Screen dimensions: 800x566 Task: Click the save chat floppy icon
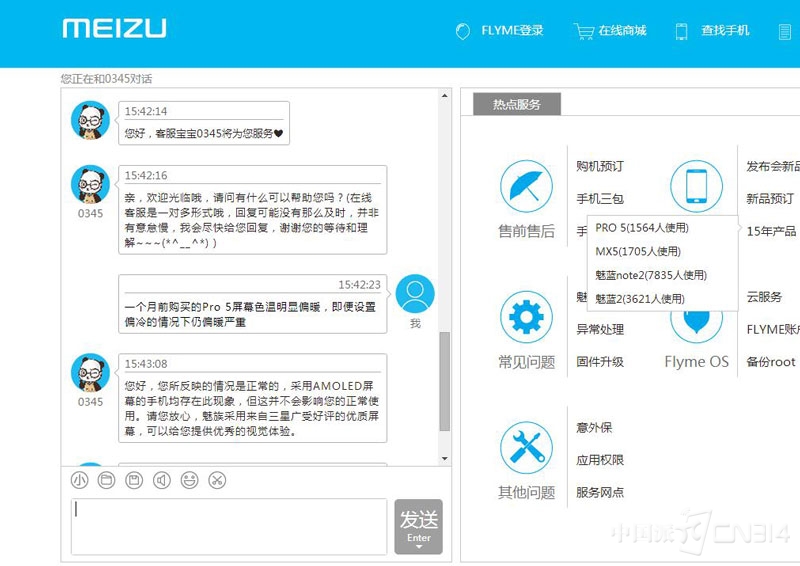(x=134, y=480)
